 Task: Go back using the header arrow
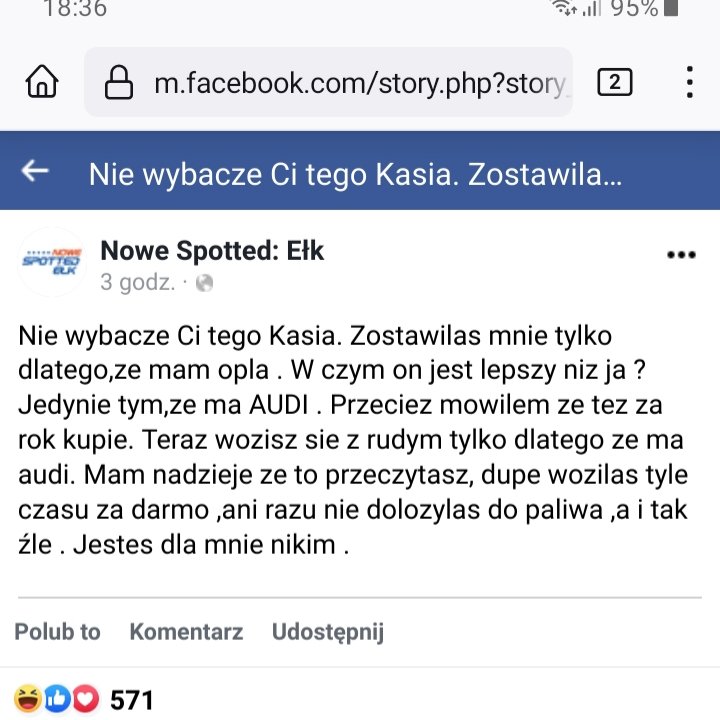(x=36, y=172)
